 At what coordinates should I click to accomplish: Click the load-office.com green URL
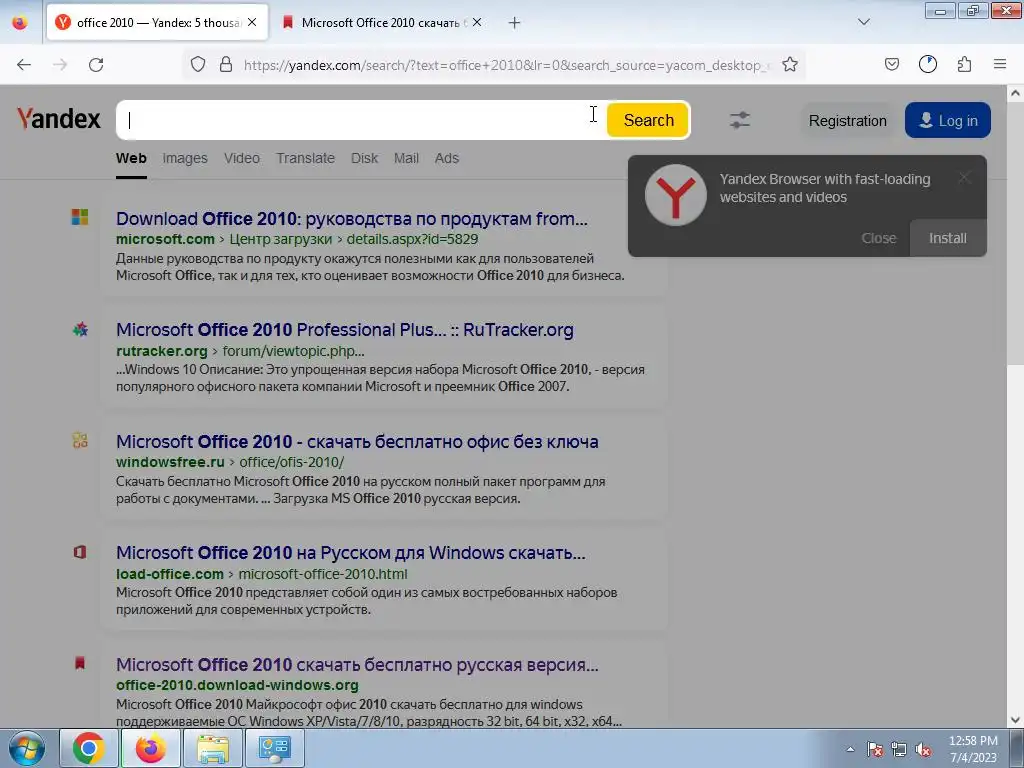click(x=170, y=574)
